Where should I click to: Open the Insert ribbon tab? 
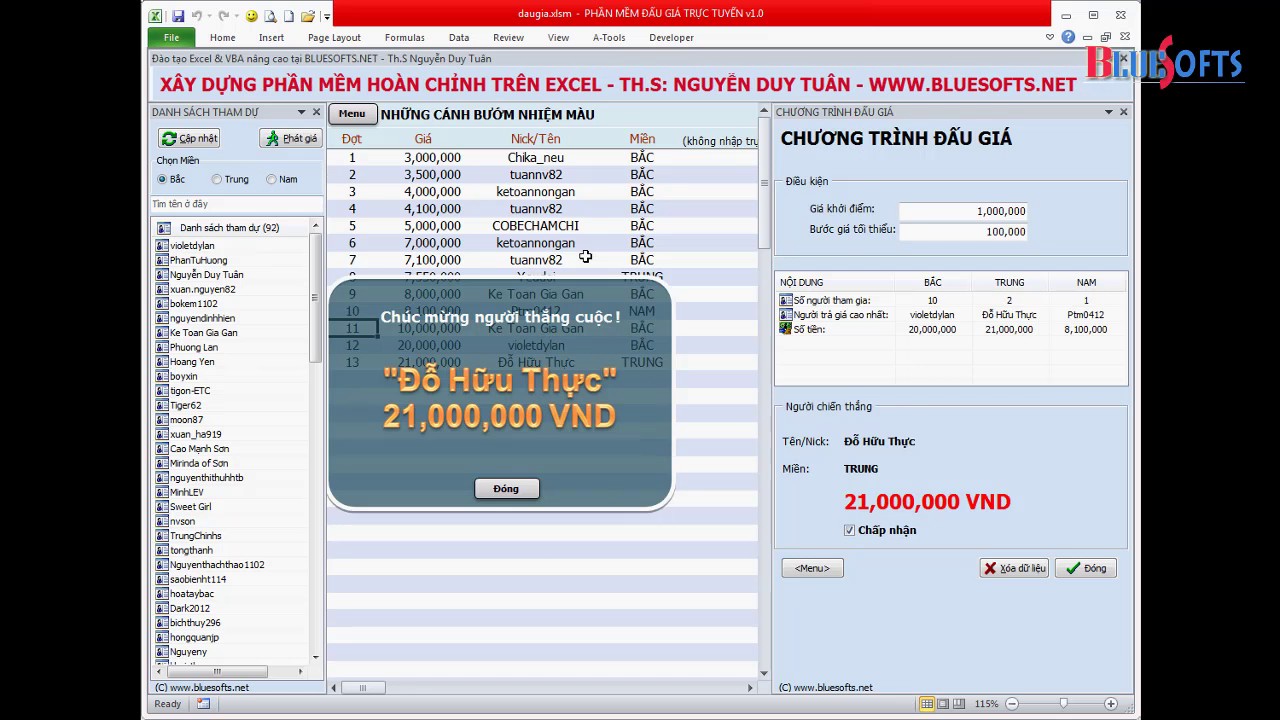[x=271, y=37]
